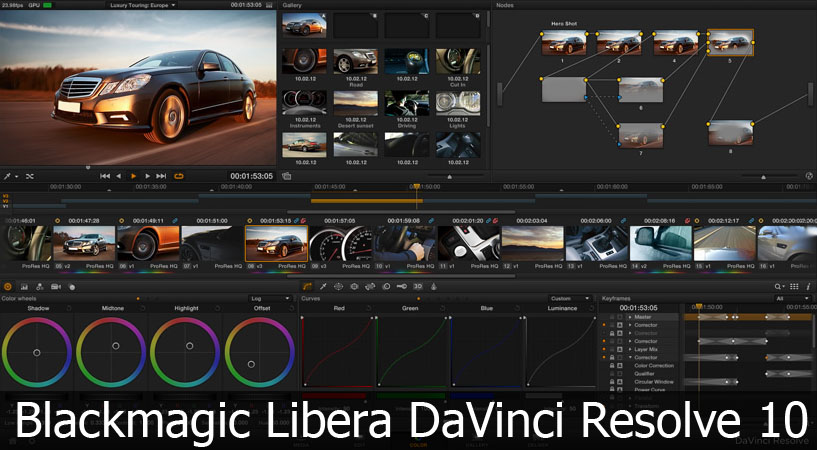The width and height of the screenshot is (817, 450).
Task: Open the Luxury Touring: Europe project dropdown
Action: click(141, 5)
